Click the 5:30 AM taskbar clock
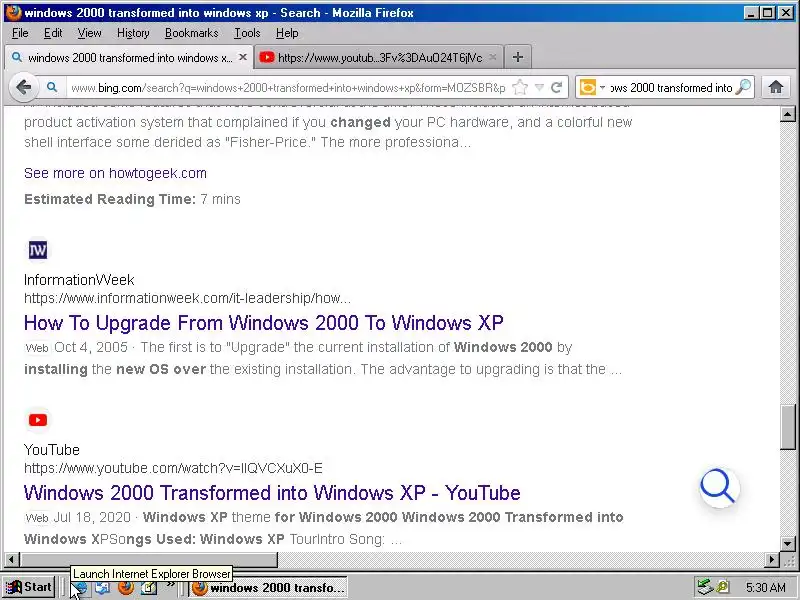Viewport: 800px width, 600px height. click(765, 588)
